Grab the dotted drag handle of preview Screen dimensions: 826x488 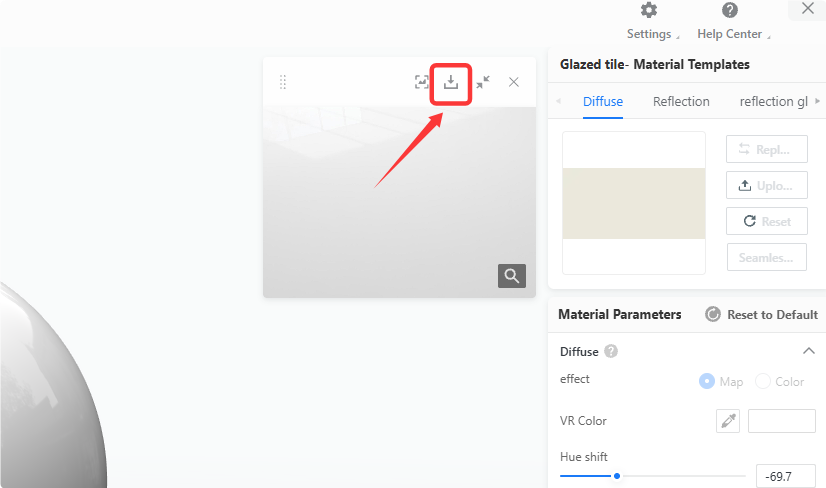(283, 82)
